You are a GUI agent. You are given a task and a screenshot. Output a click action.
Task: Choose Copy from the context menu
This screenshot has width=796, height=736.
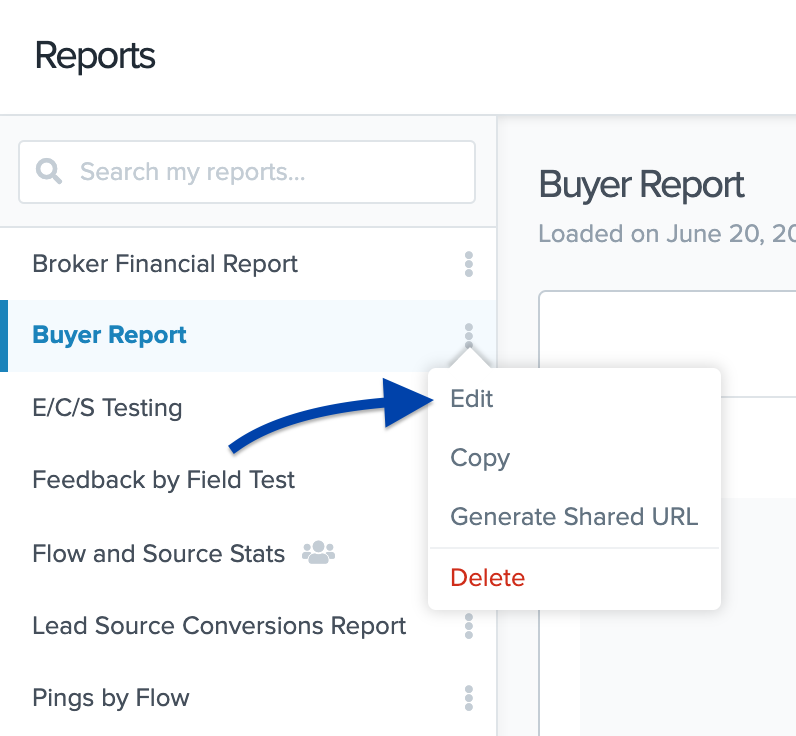(x=480, y=458)
